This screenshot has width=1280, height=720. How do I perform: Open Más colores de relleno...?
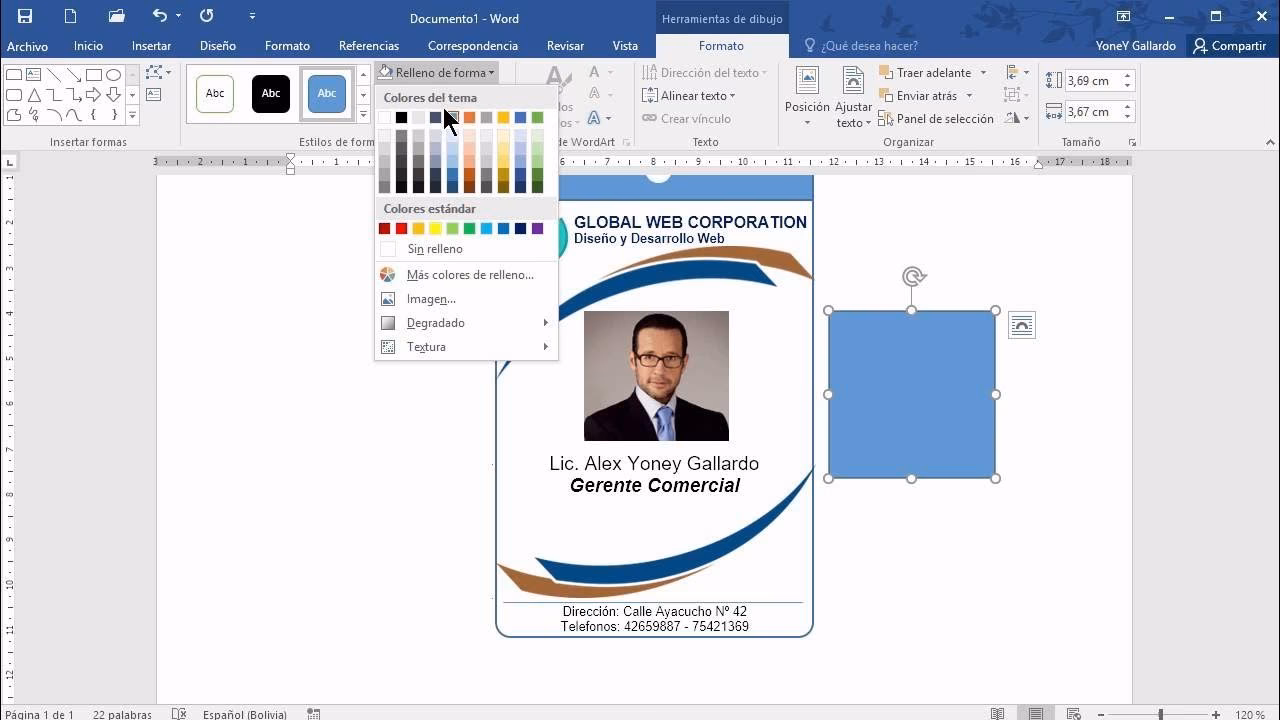tap(469, 275)
